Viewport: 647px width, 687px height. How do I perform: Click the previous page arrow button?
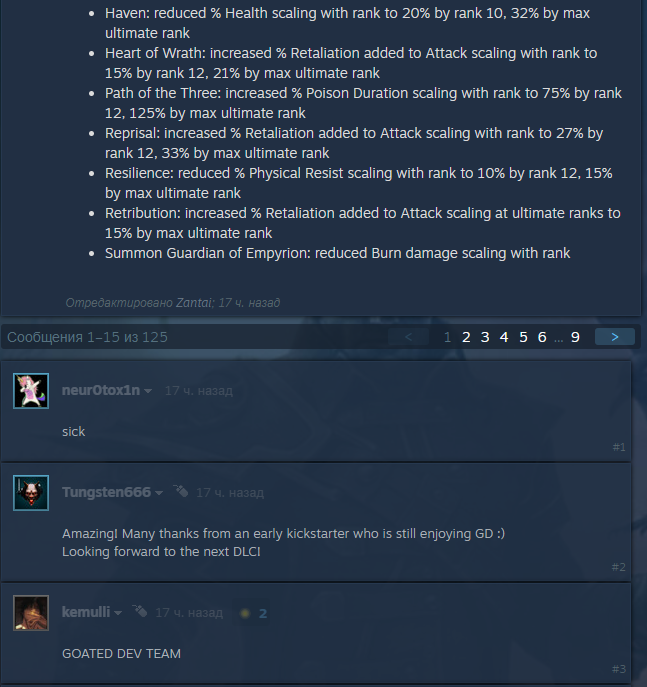point(408,336)
